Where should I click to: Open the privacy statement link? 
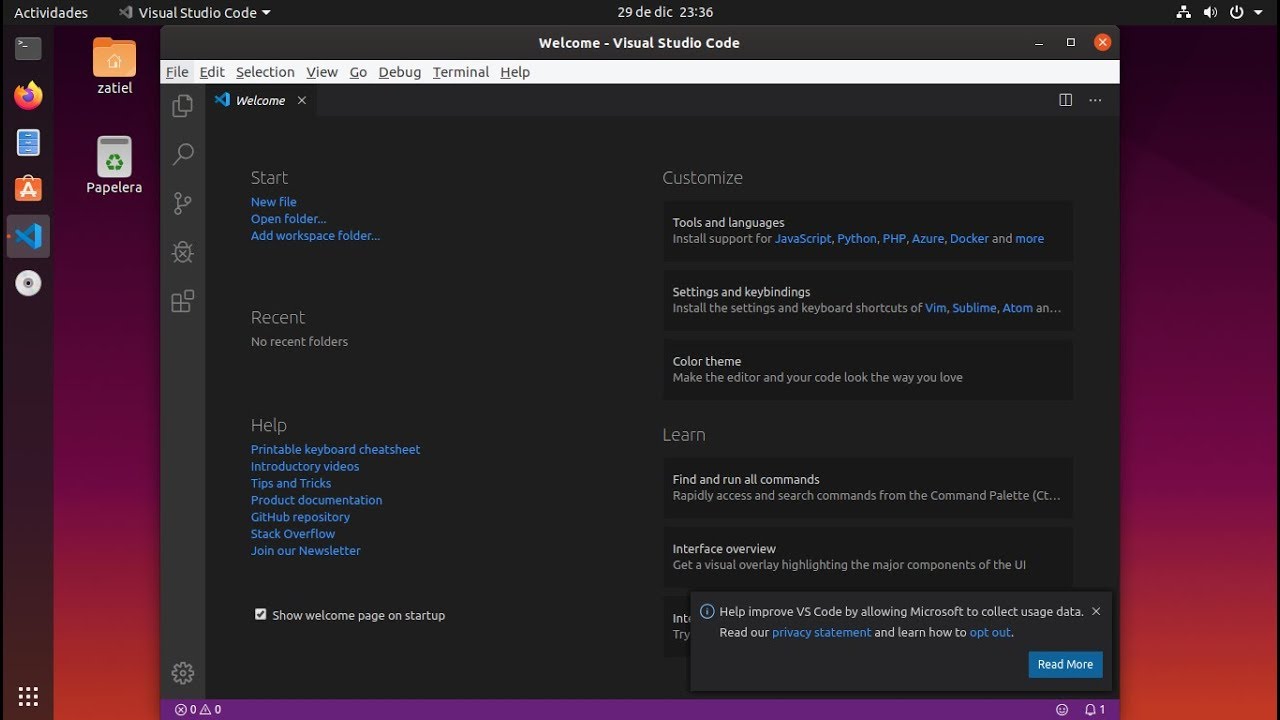(821, 632)
